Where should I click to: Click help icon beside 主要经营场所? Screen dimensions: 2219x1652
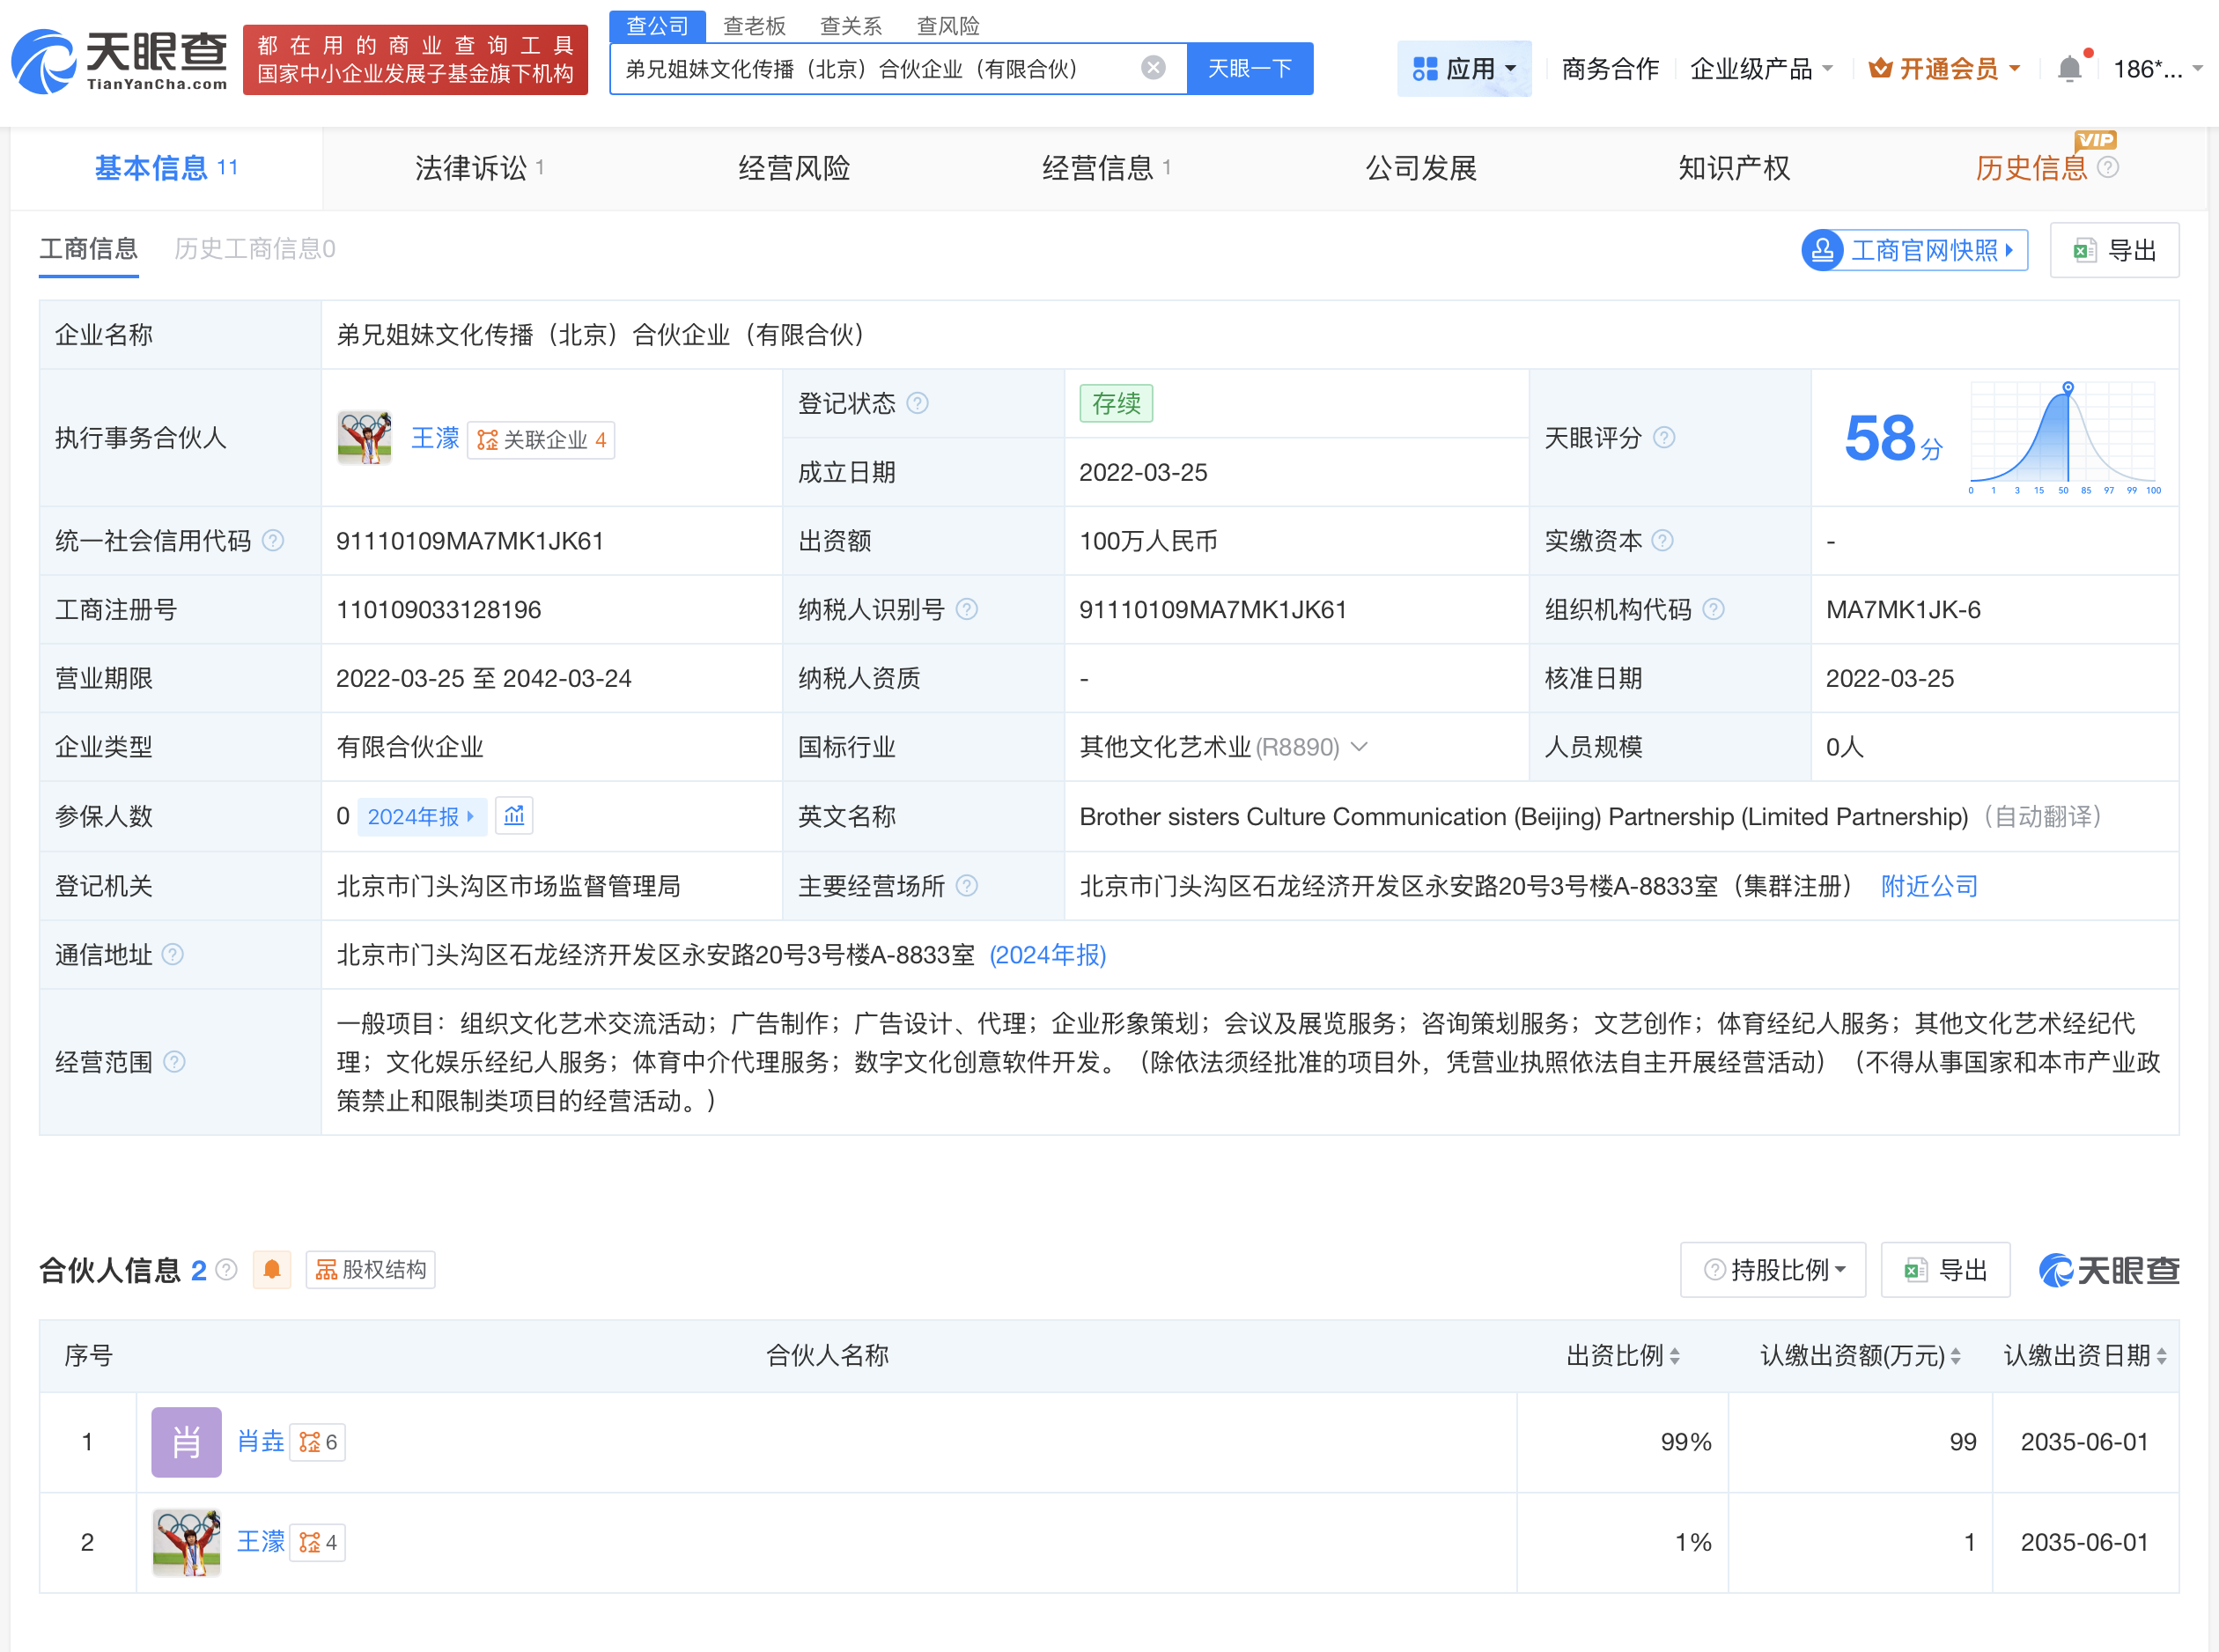coord(966,885)
